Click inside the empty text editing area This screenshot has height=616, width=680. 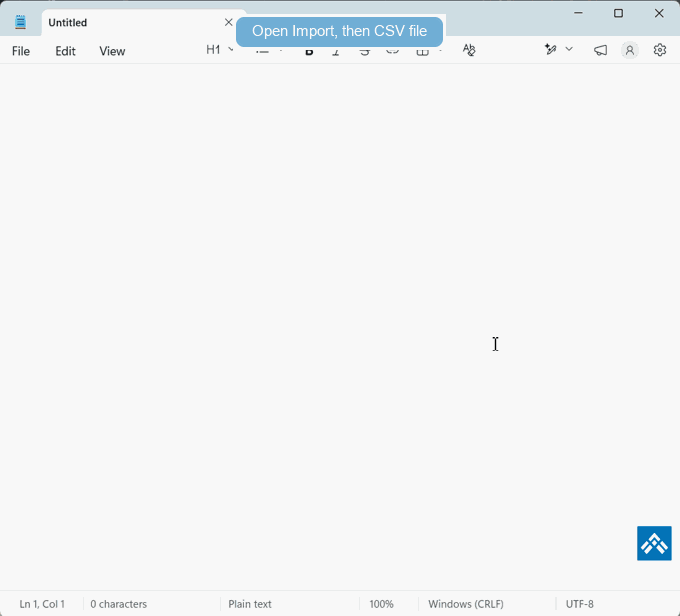pyautogui.click(x=340, y=326)
